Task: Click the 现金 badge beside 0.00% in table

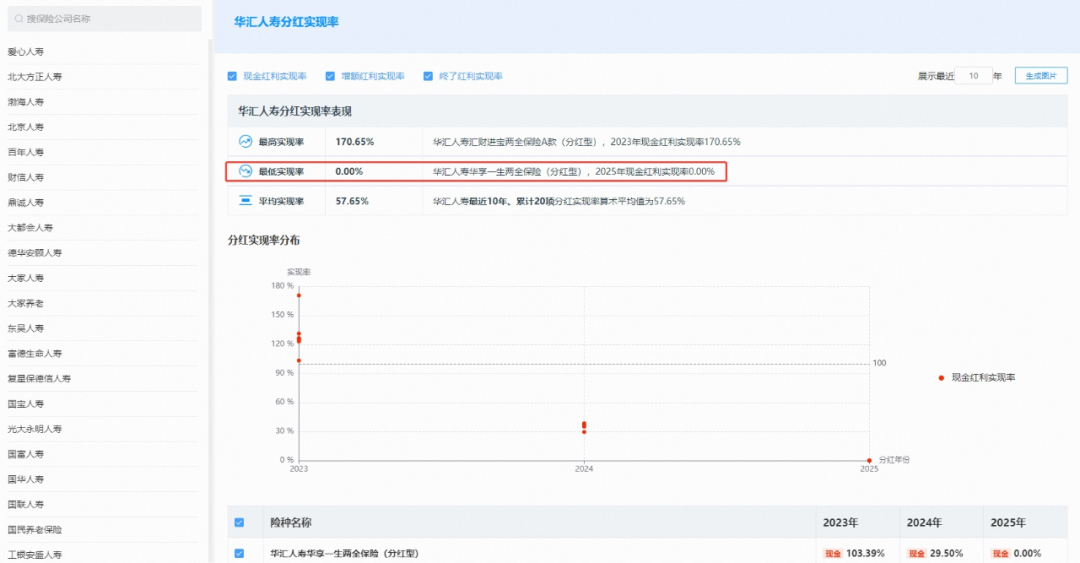Action: tap(1001, 553)
